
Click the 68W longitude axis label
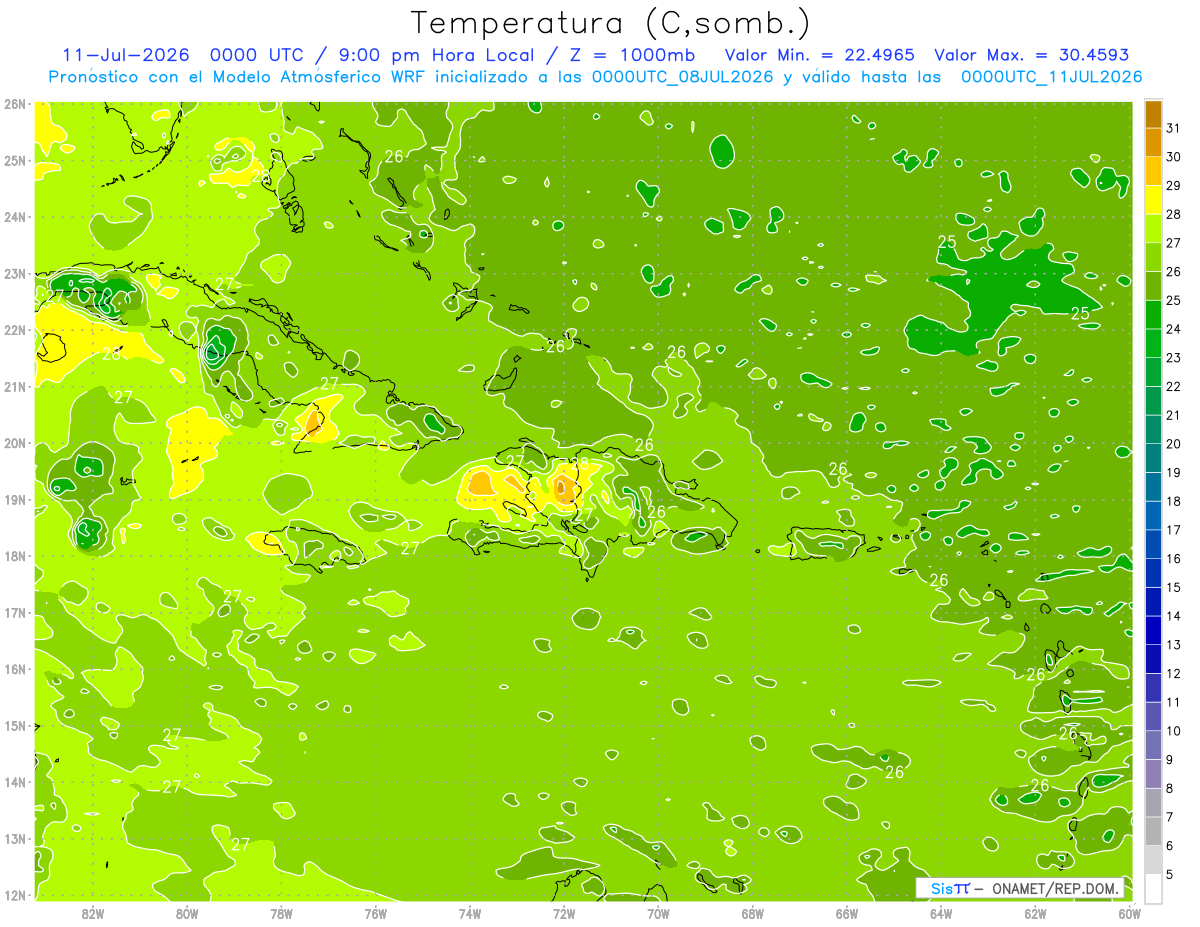click(753, 913)
